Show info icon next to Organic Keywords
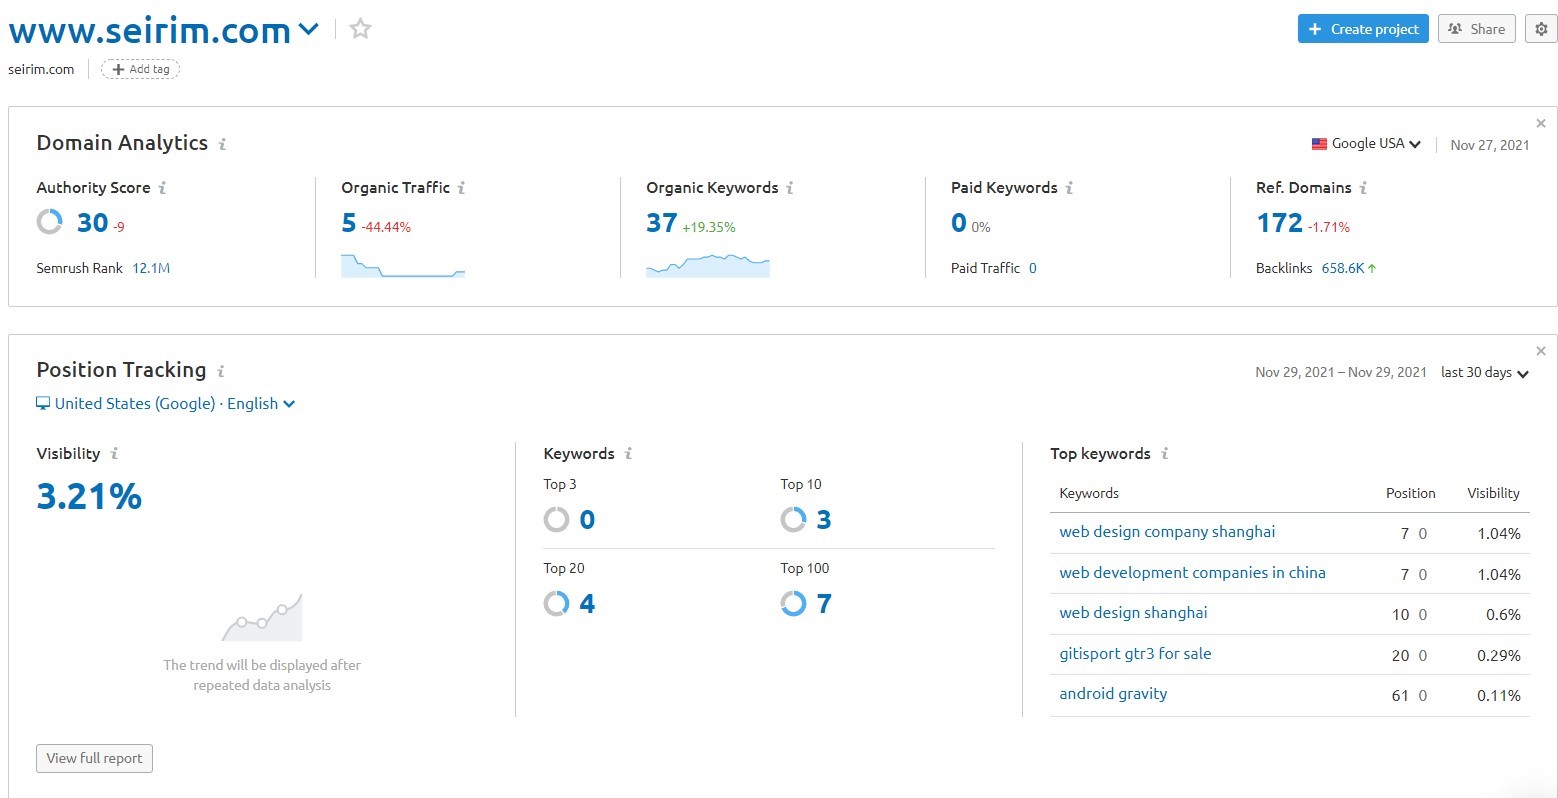This screenshot has height=798, width=1558. (790, 188)
